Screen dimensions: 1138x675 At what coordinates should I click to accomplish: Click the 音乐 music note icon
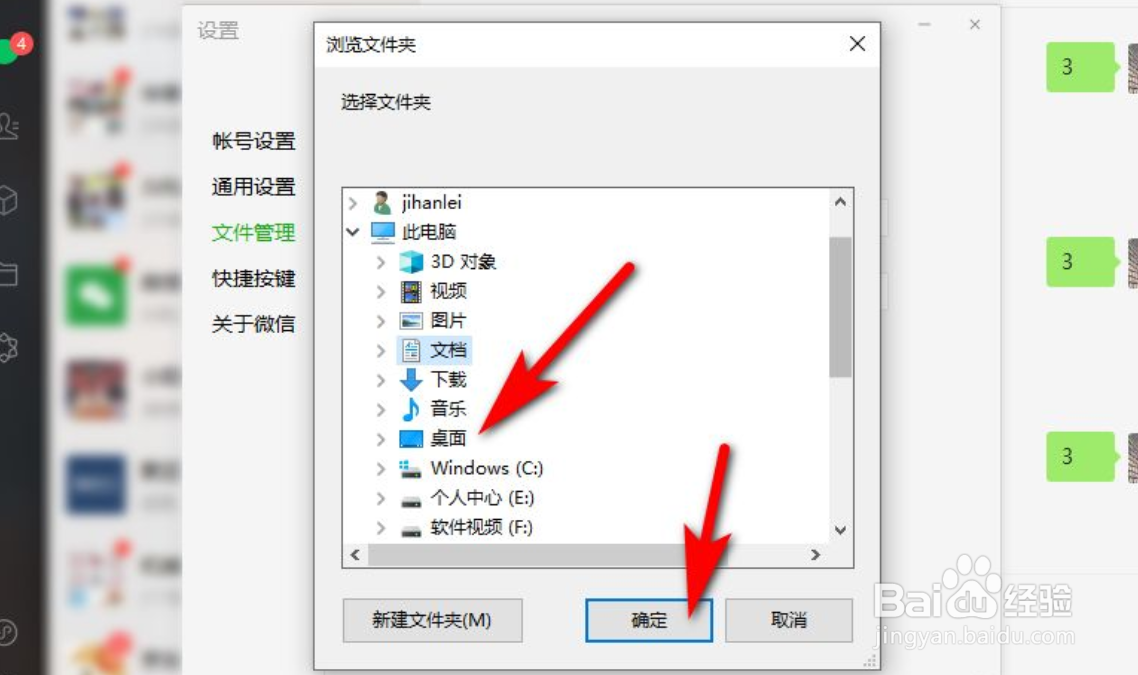pos(411,409)
